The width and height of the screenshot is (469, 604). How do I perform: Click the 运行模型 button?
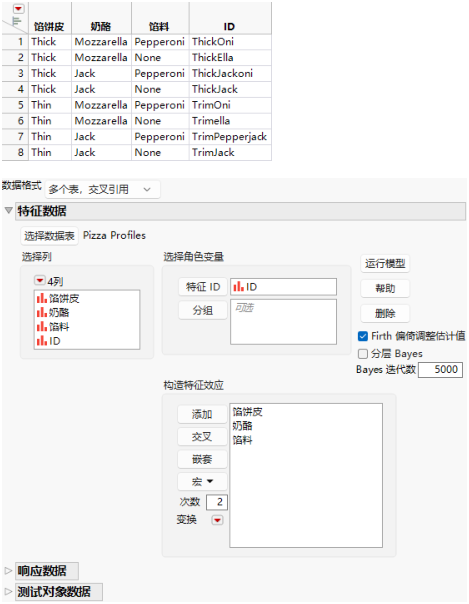[385, 264]
